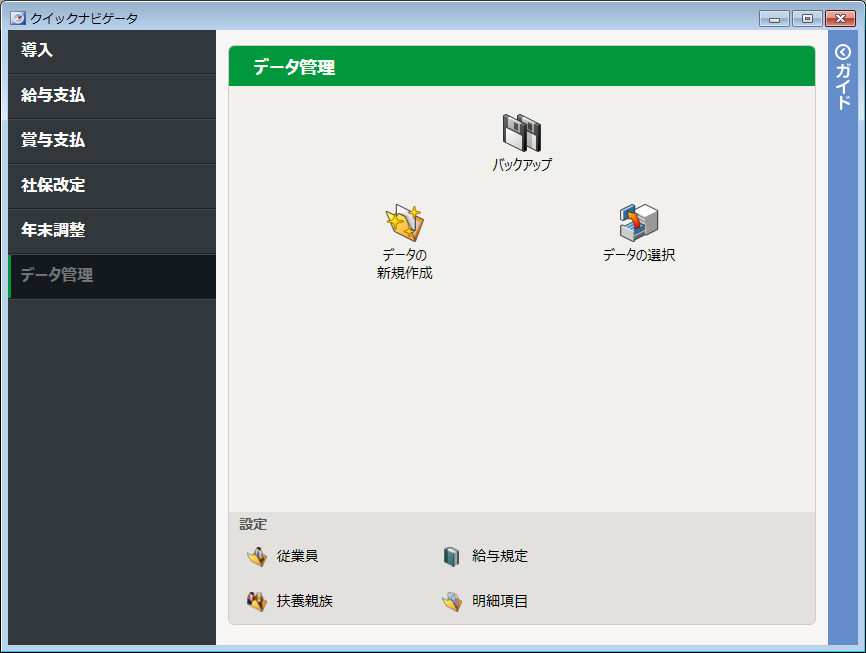Select the 給与支払 sidebar tab
The width and height of the screenshot is (866, 653).
pos(112,96)
